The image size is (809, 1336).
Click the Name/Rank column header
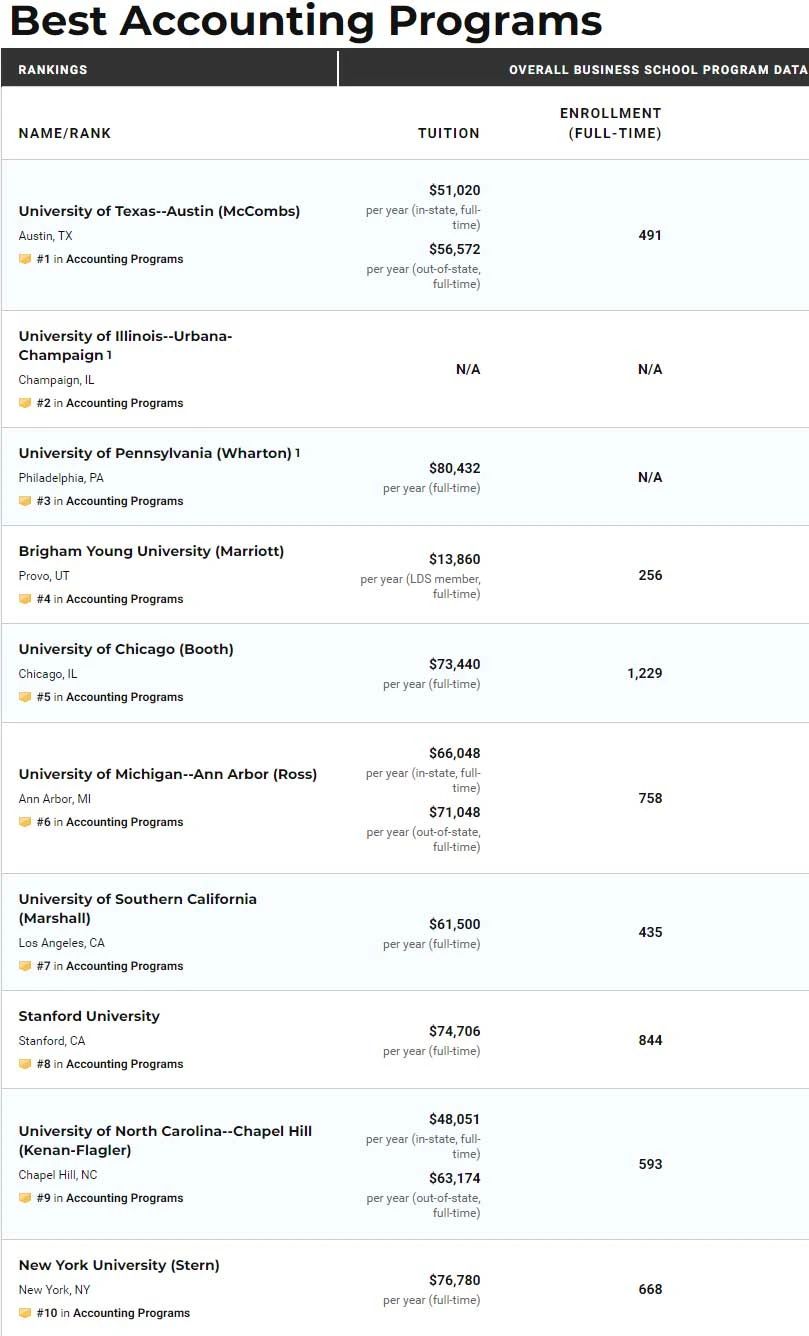pos(65,133)
